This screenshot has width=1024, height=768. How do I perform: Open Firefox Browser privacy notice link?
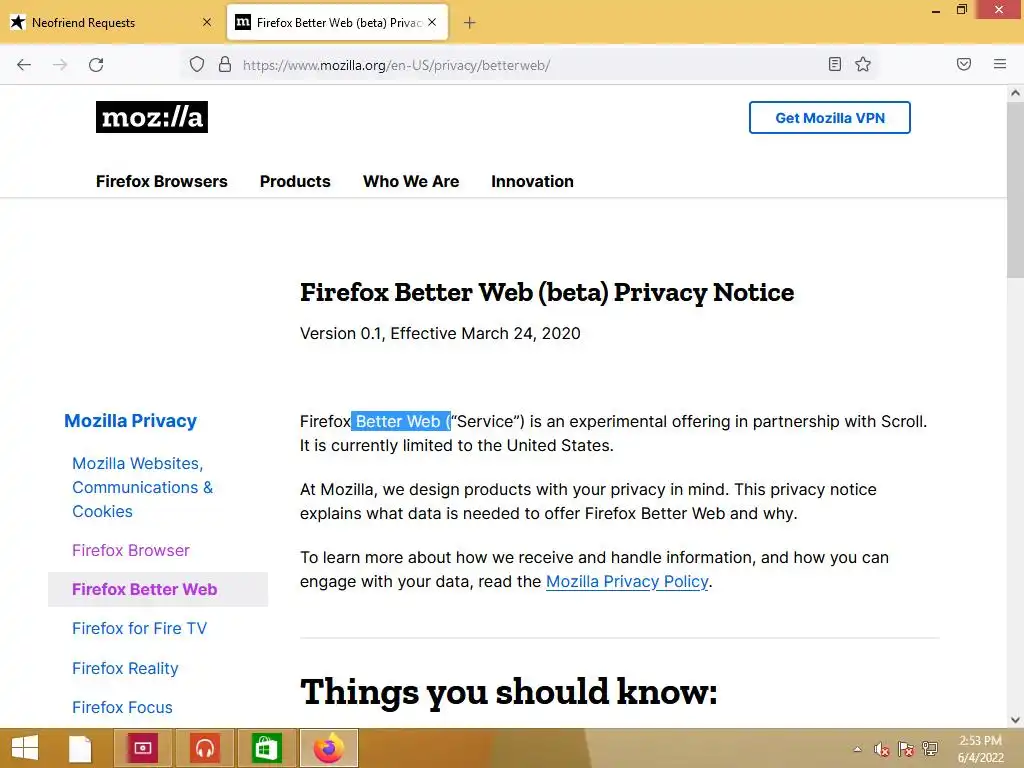tap(131, 551)
